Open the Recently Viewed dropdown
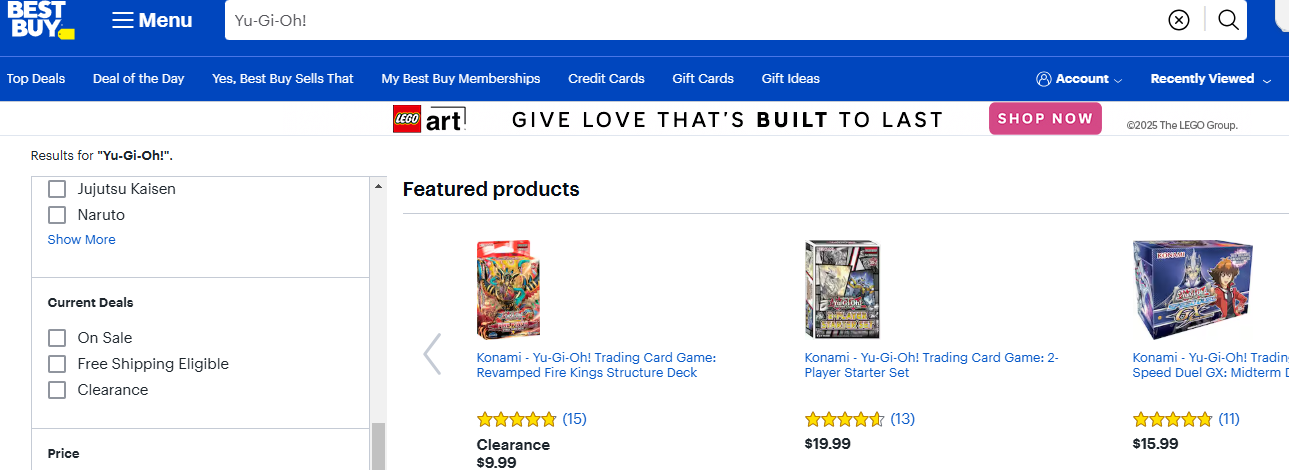 coord(1210,79)
